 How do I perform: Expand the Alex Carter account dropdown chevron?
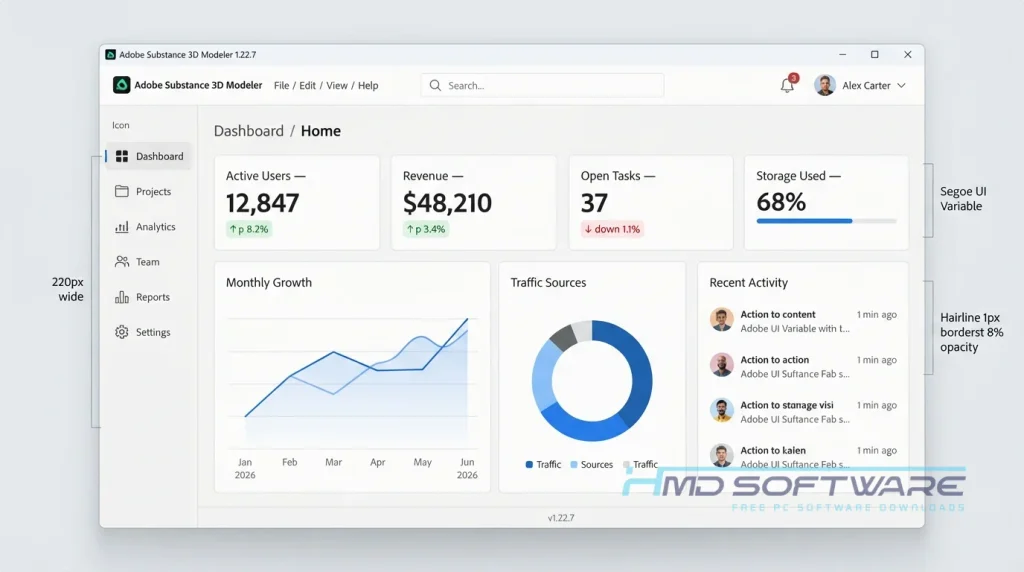[x=901, y=86]
